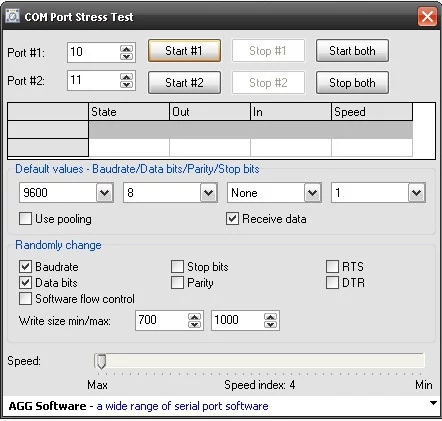442x421 pixels.
Task: Select the State column header
Action: (x=129, y=112)
